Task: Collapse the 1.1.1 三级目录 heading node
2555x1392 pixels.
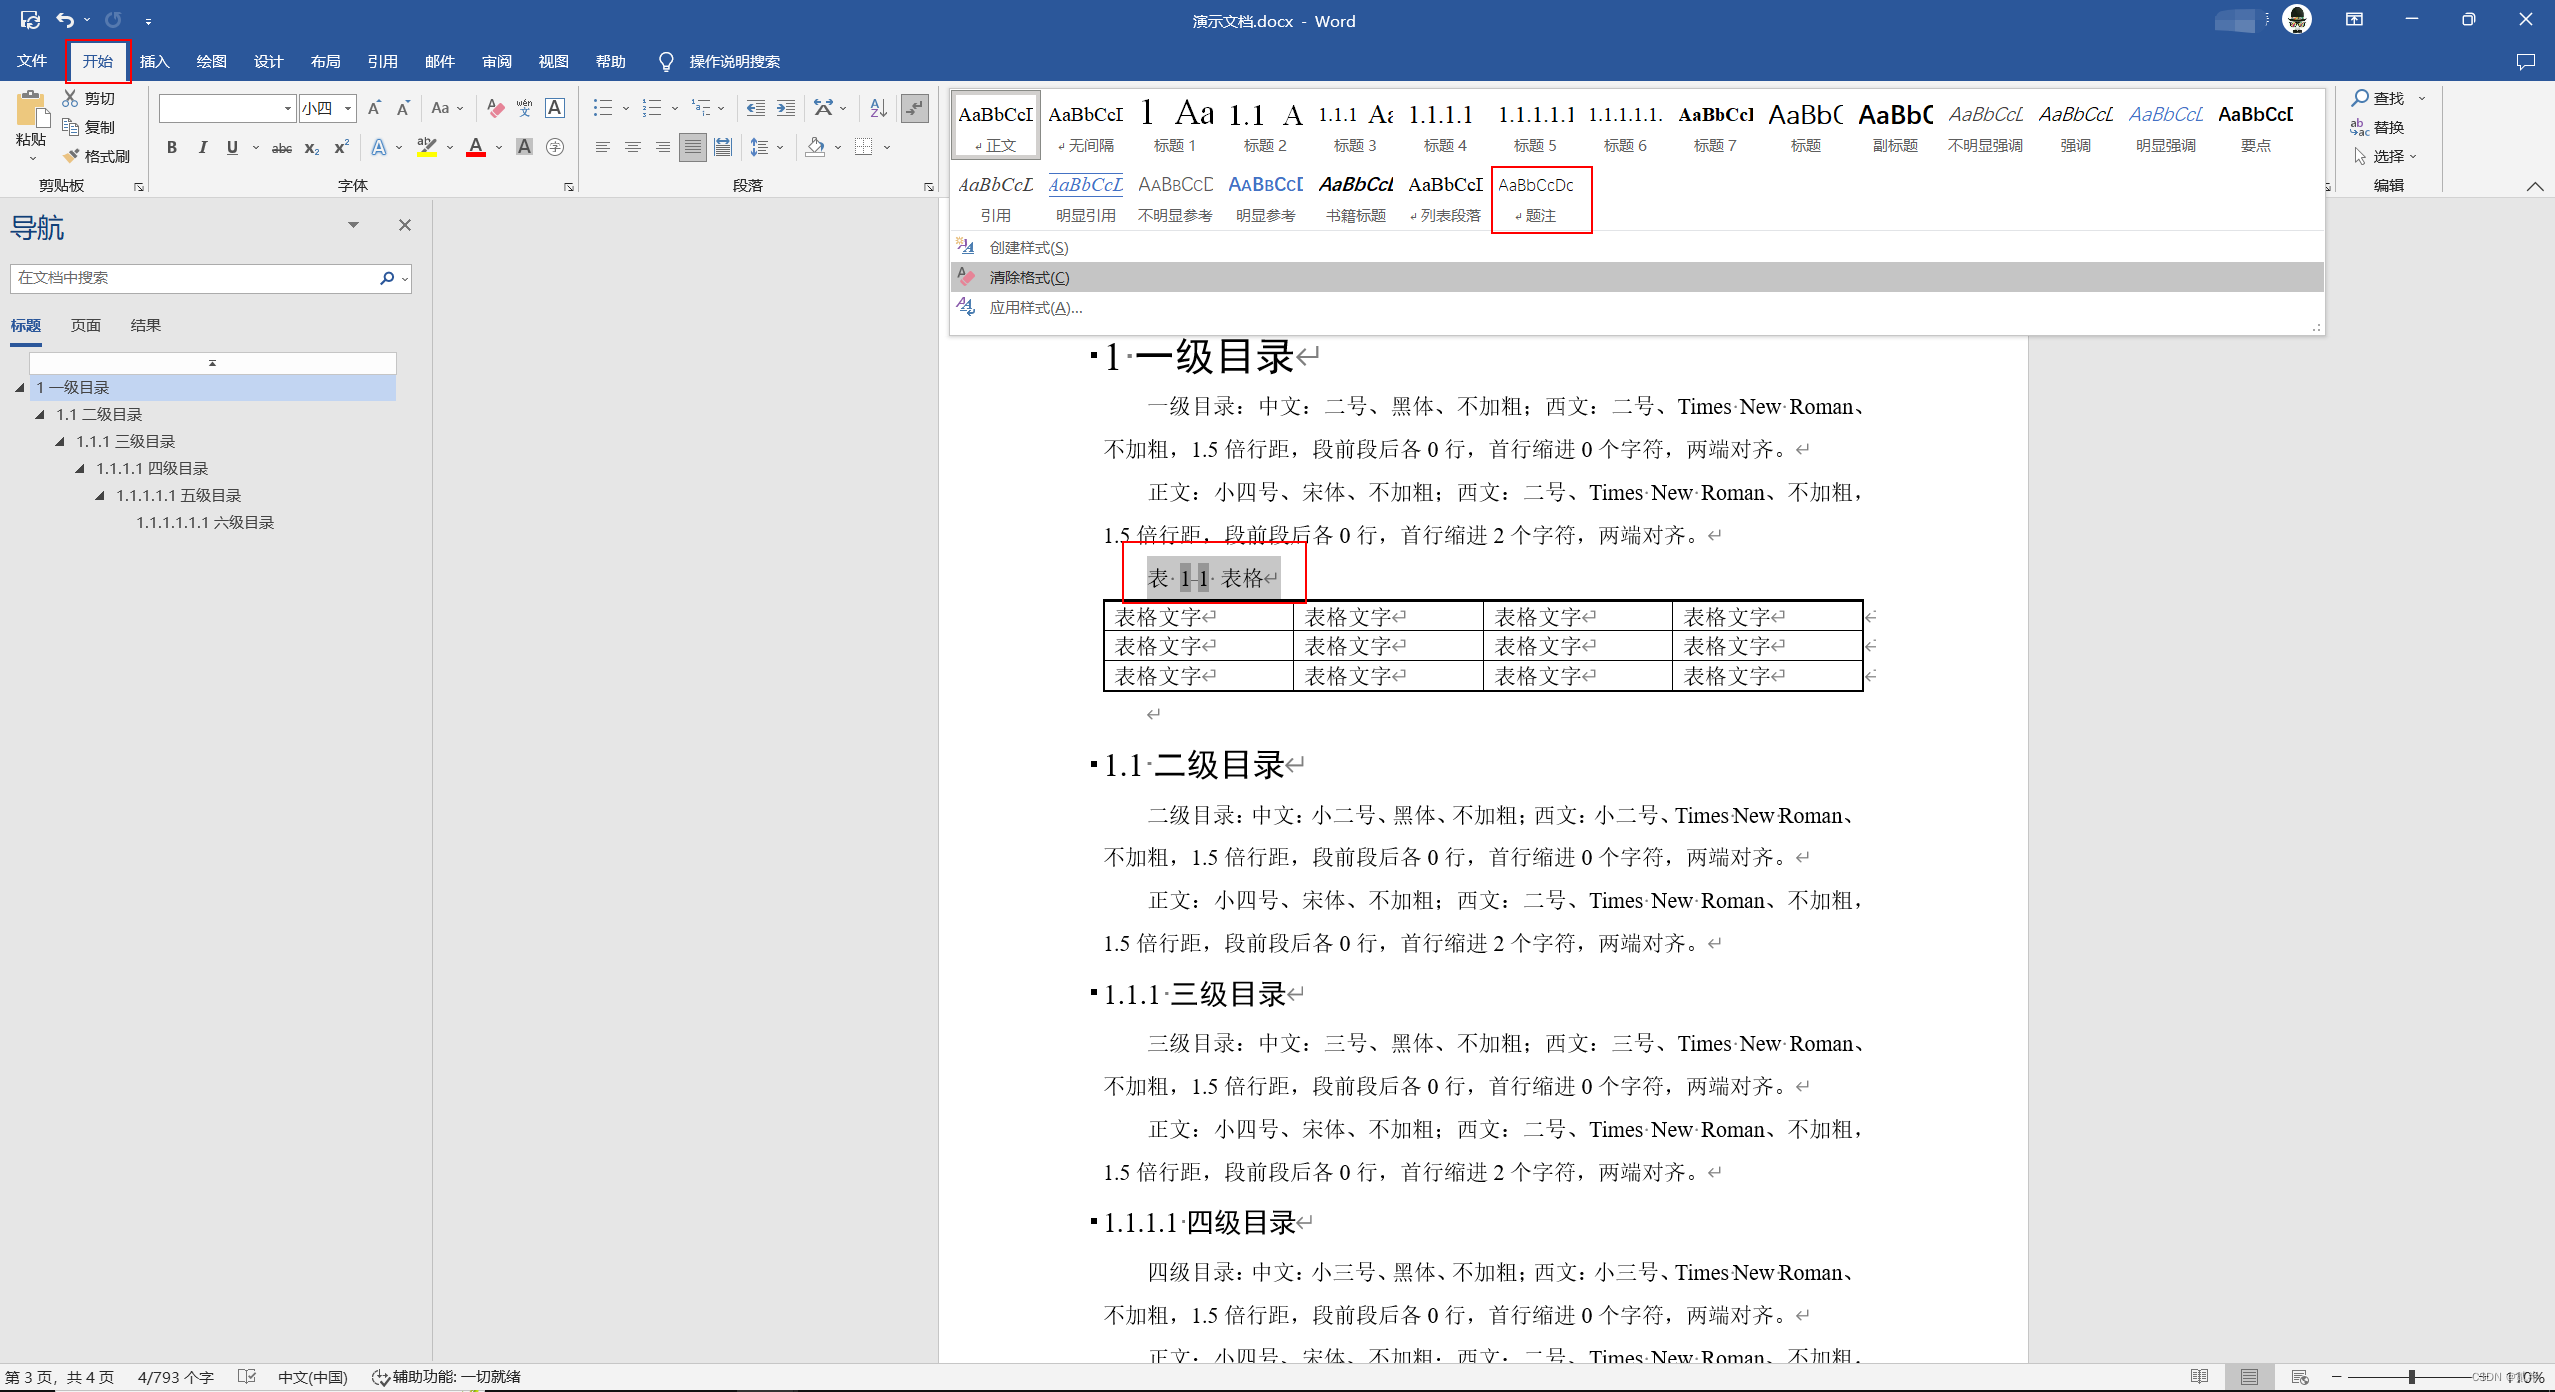Action: coord(60,441)
